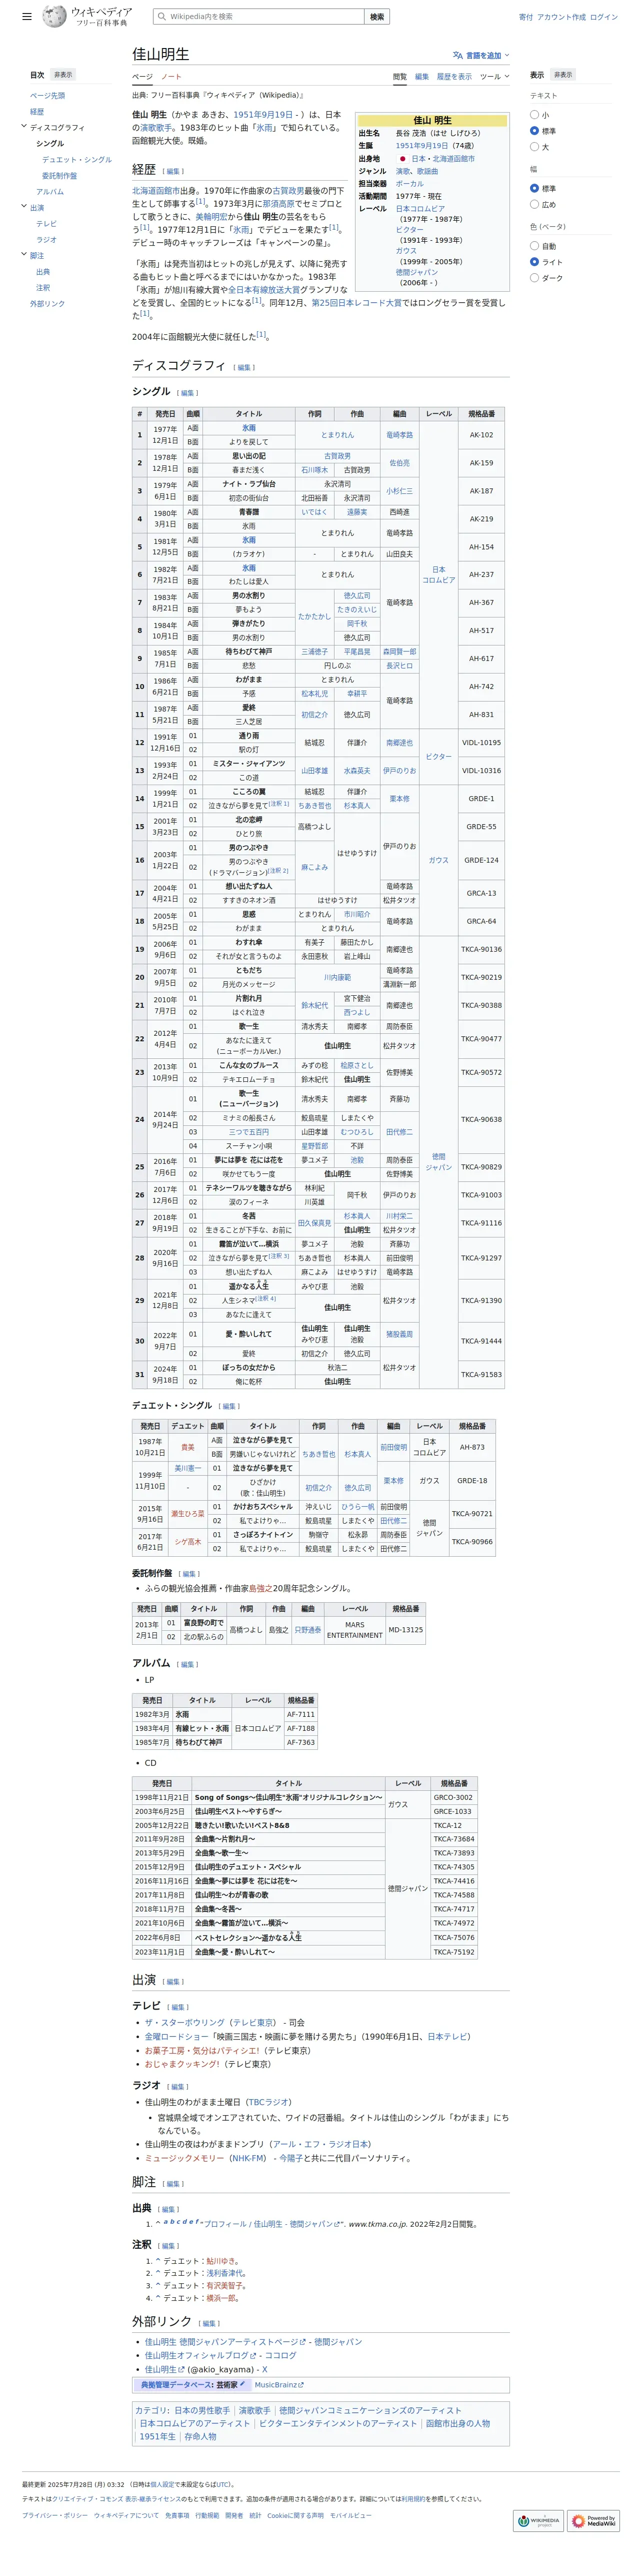Select wide width radio option
Viewport: 642px width, 2576px height.
(x=534, y=204)
